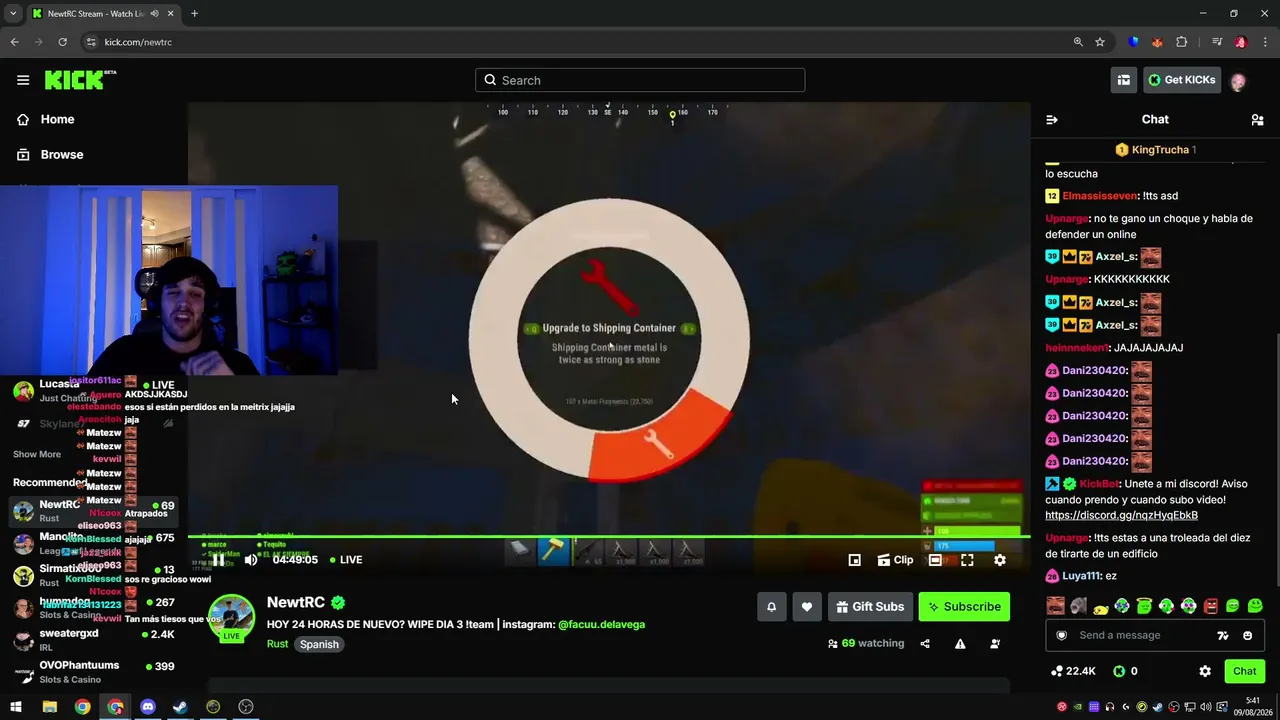Viewport: 1280px width, 720px height.
Task: Insert the halo green quick emote
Action: pos(1144,606)
